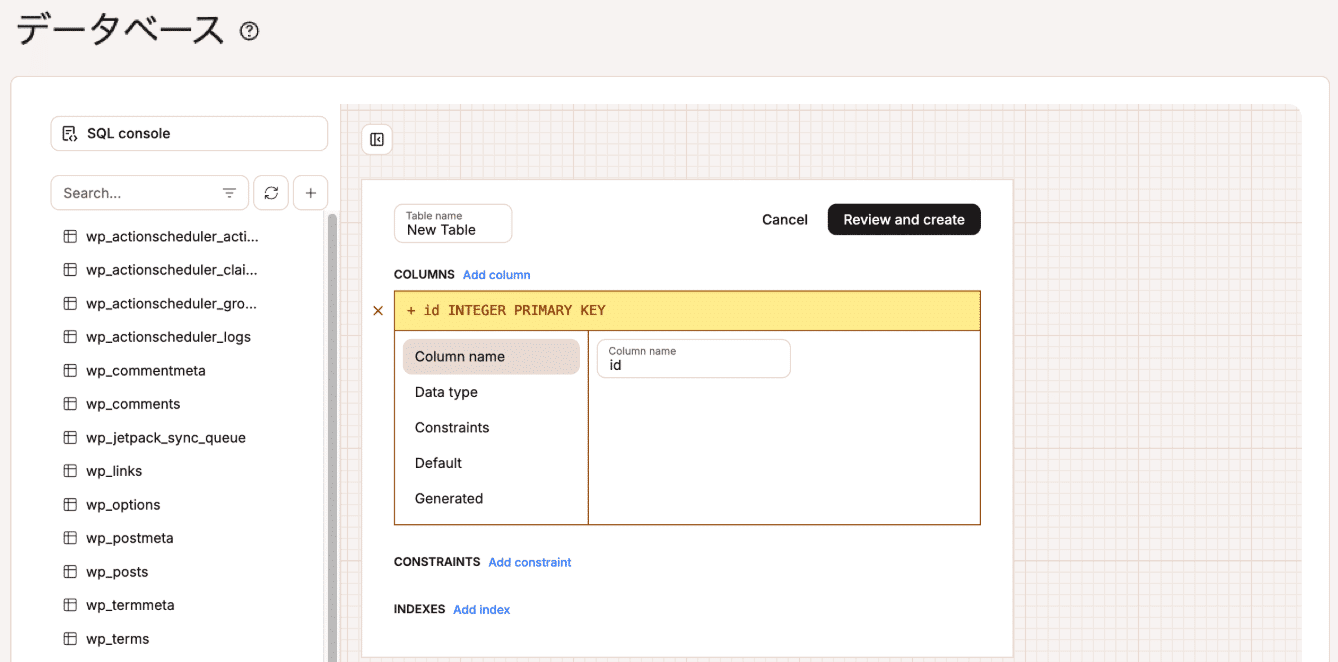Viewport: 1338px width, 662px height.
Task: Open wp_commentmeta table in the list
Action: point(146,371)
